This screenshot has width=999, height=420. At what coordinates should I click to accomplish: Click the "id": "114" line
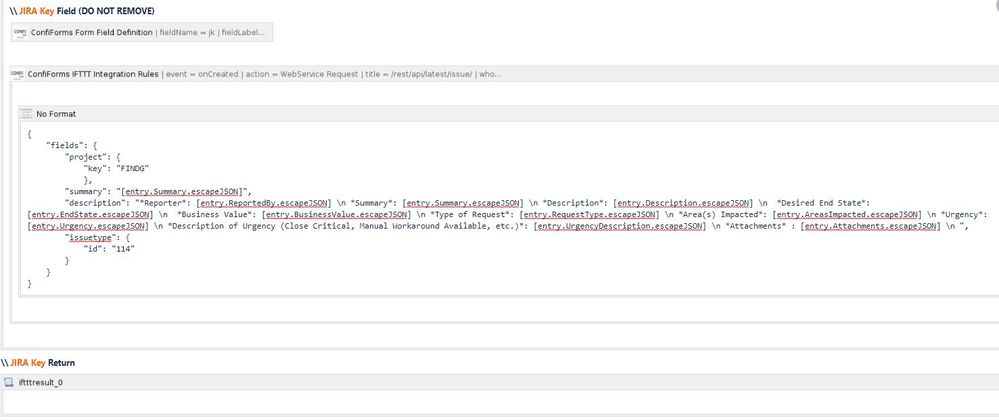click(110, 249)
